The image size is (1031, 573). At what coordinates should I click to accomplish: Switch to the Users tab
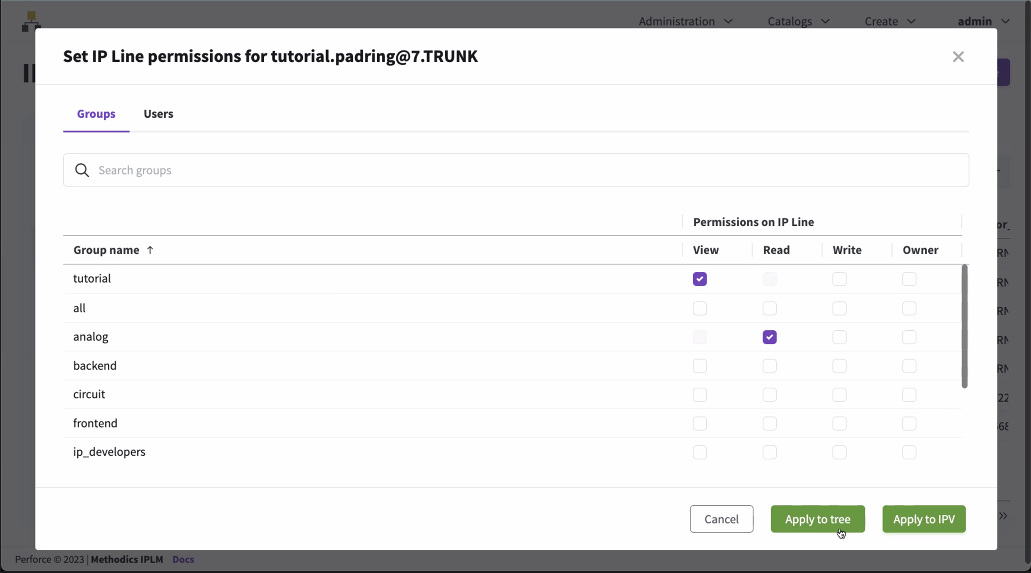coord(158,114)
